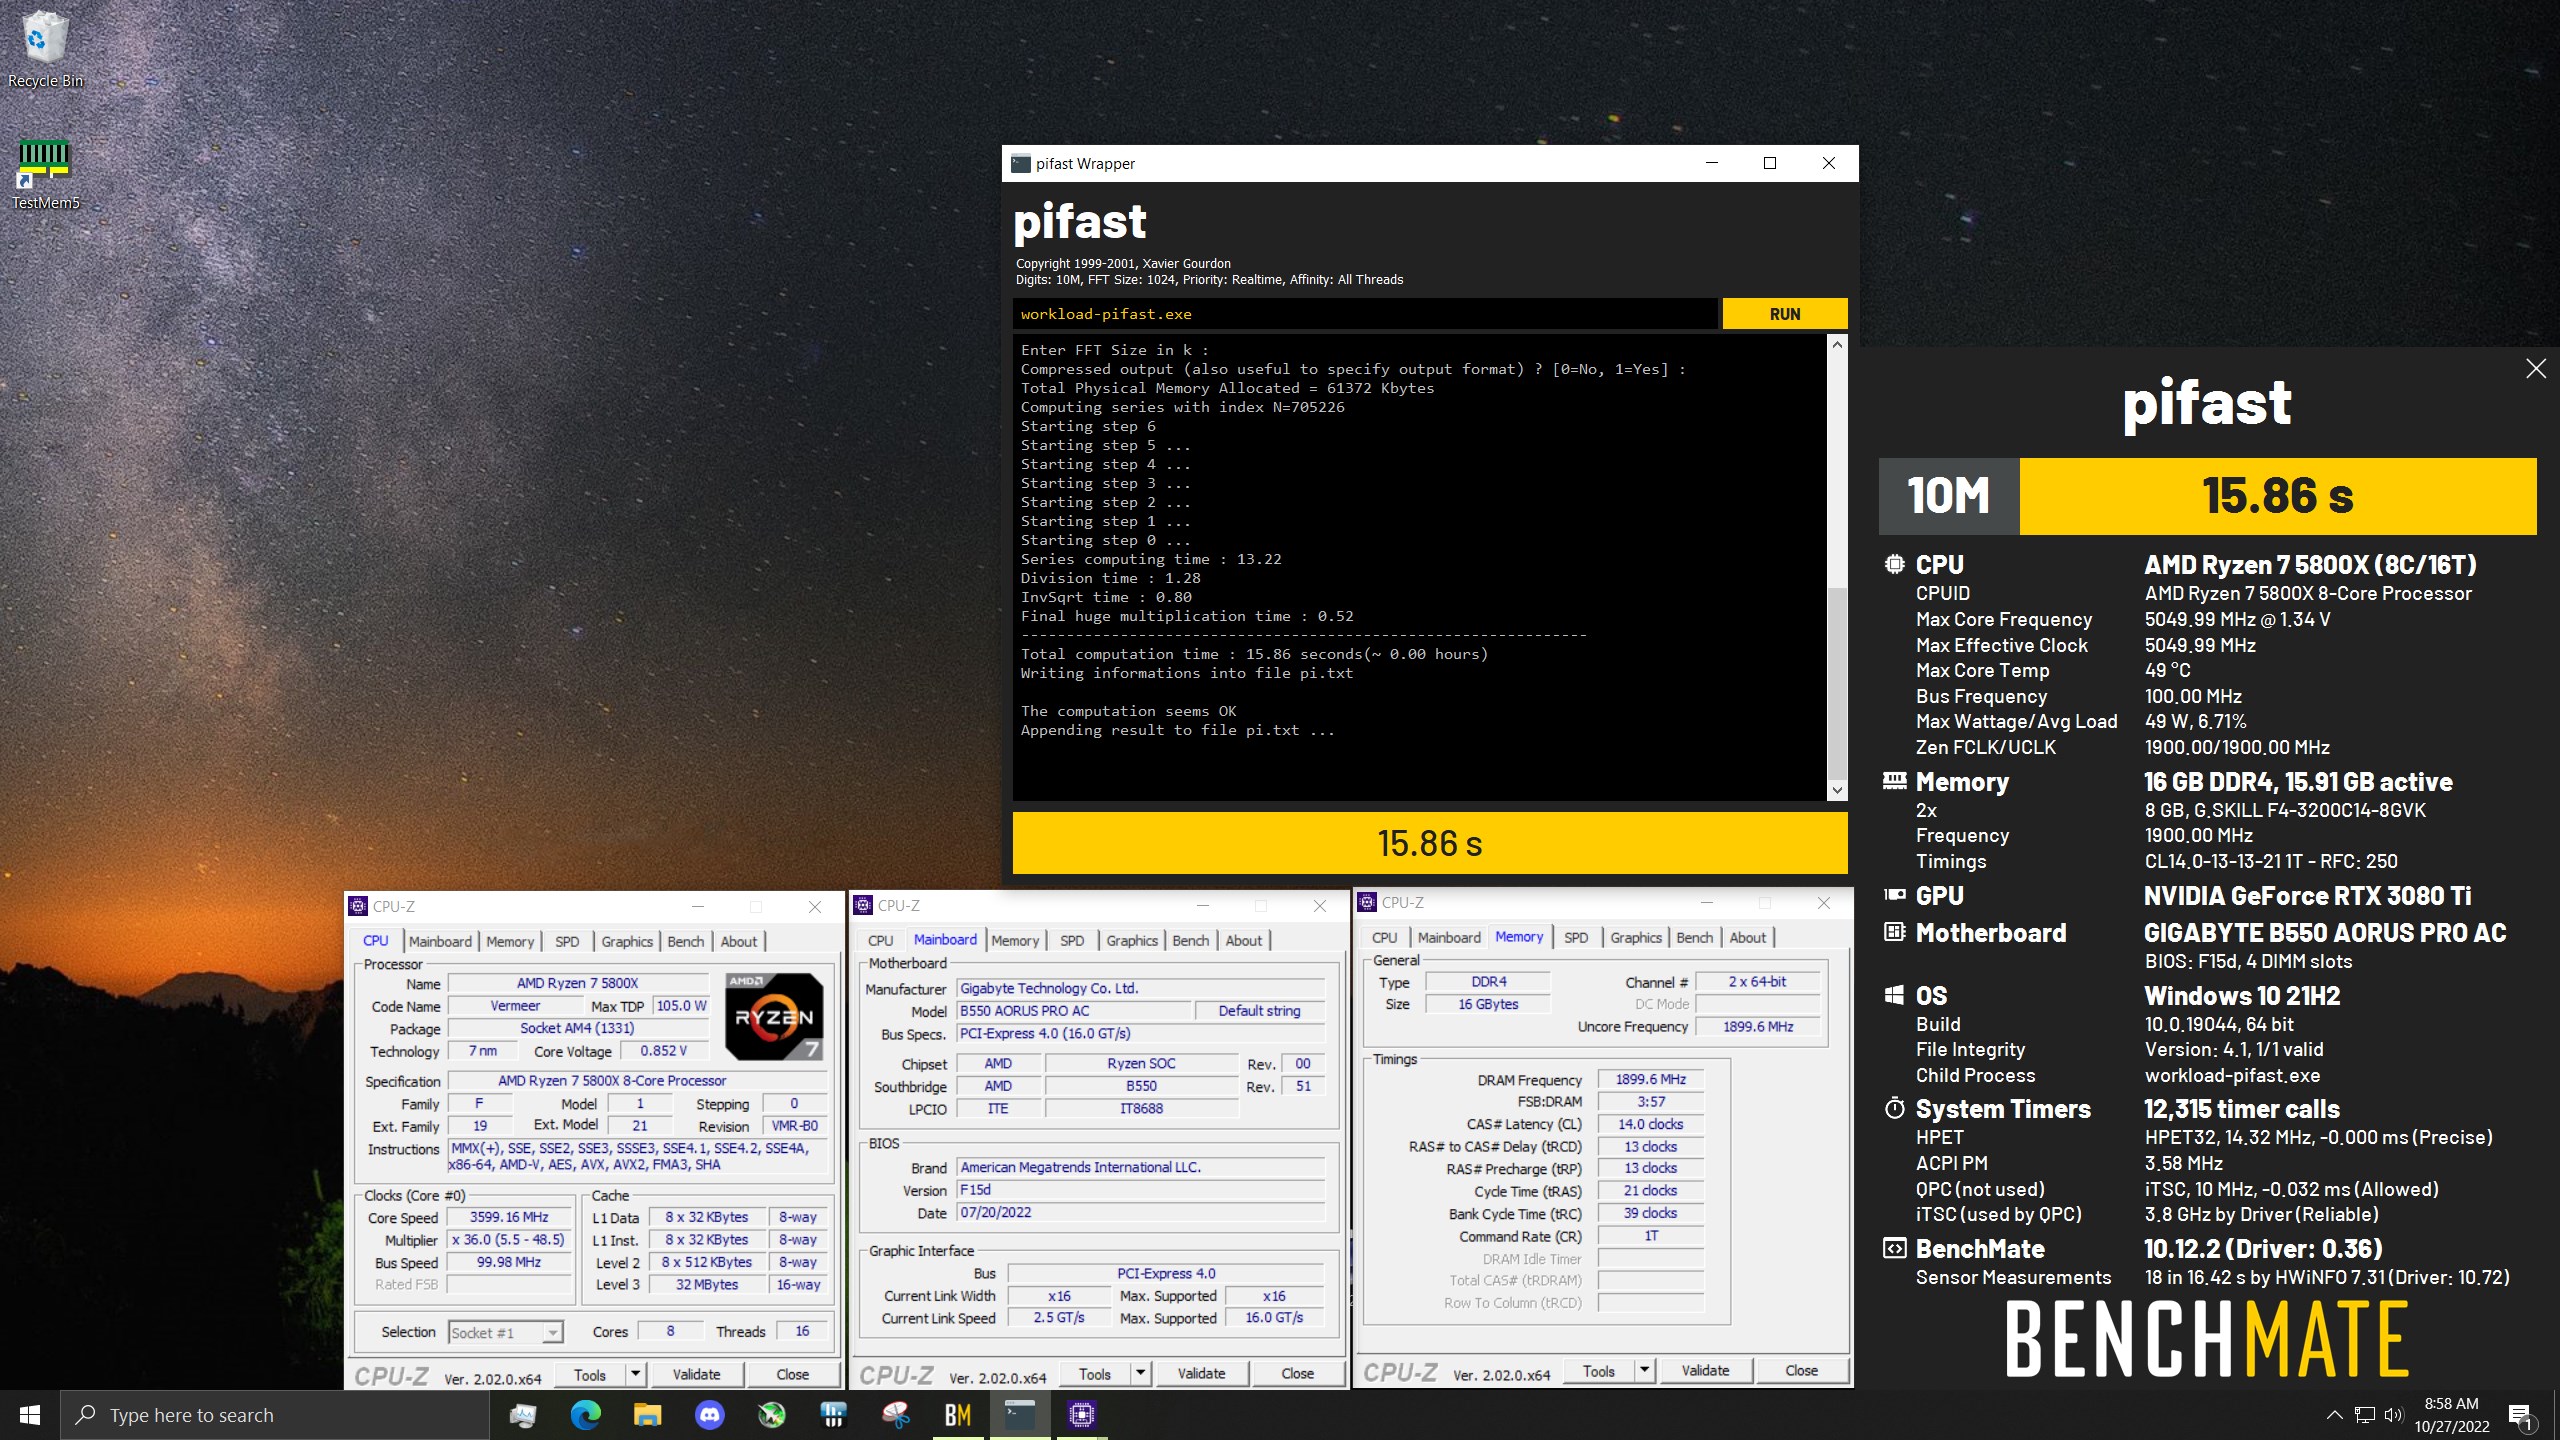
Task: Click the BIOS Version F15d field
Action: click(x=1141, y=1190)
